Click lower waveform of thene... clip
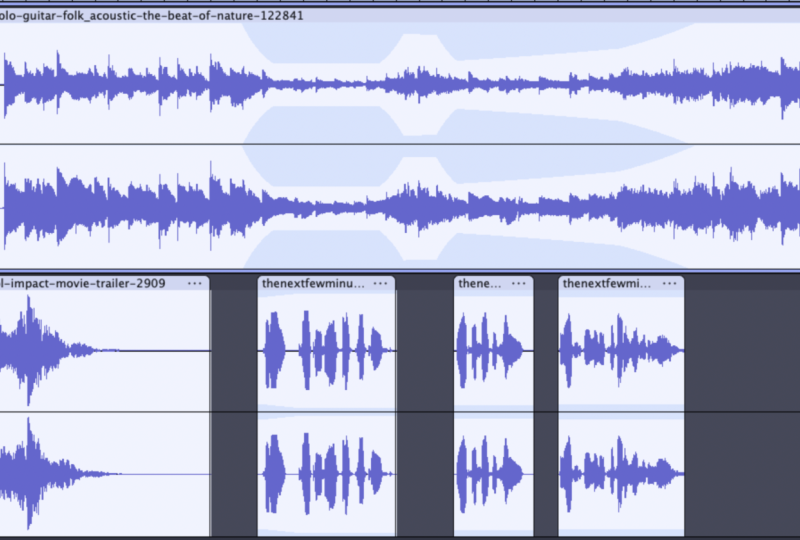This screenshot has width=800, height=540. tap(494, 474)
